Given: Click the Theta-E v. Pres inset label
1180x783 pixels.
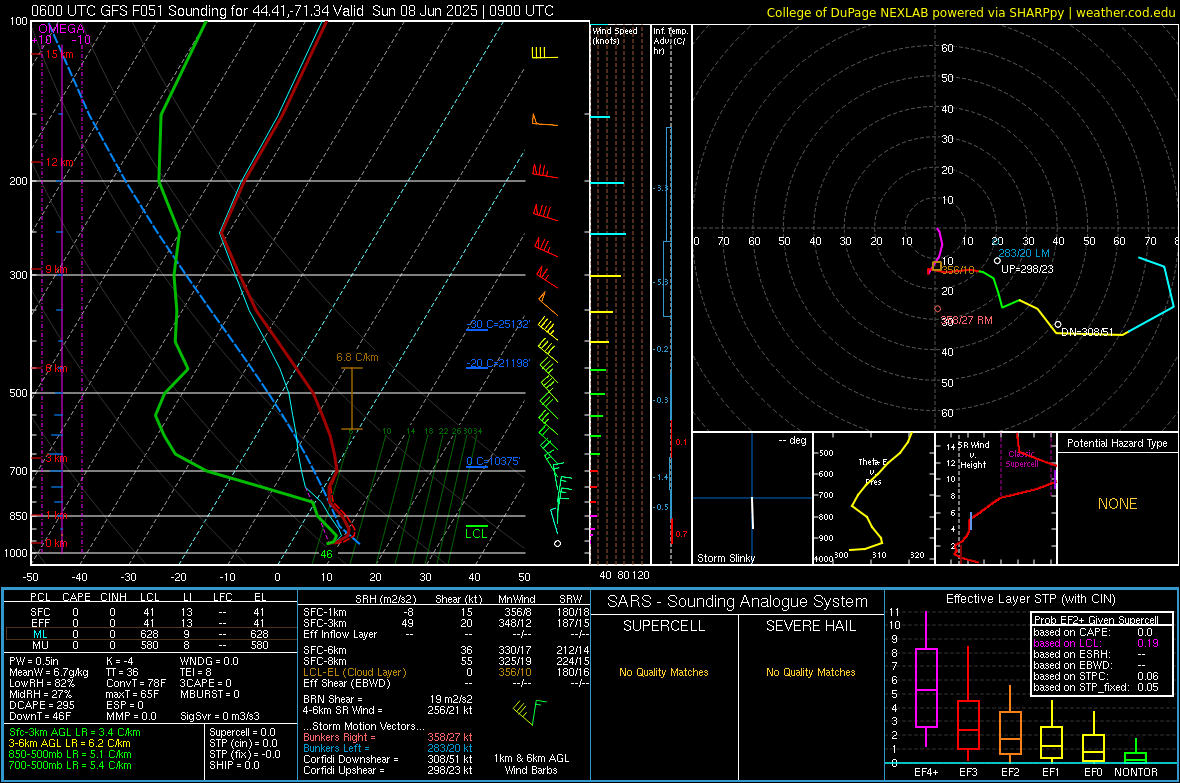Looking at the screenshot, I should click(873, 471).
